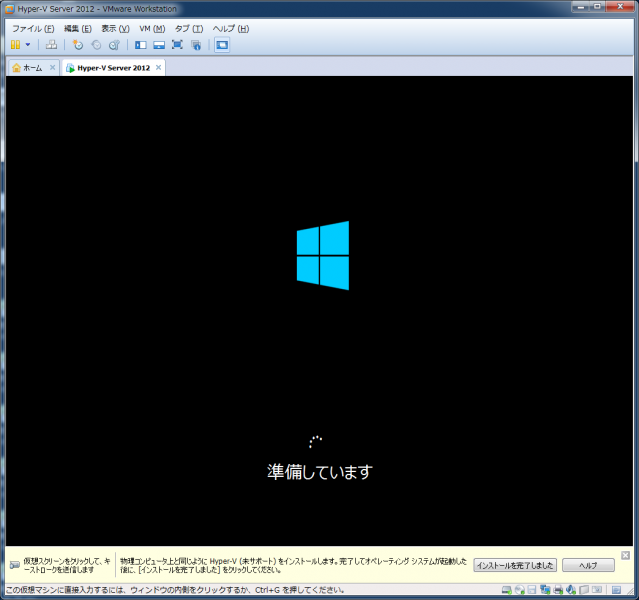Open the VM (M) menu

(x=152, y=29)
